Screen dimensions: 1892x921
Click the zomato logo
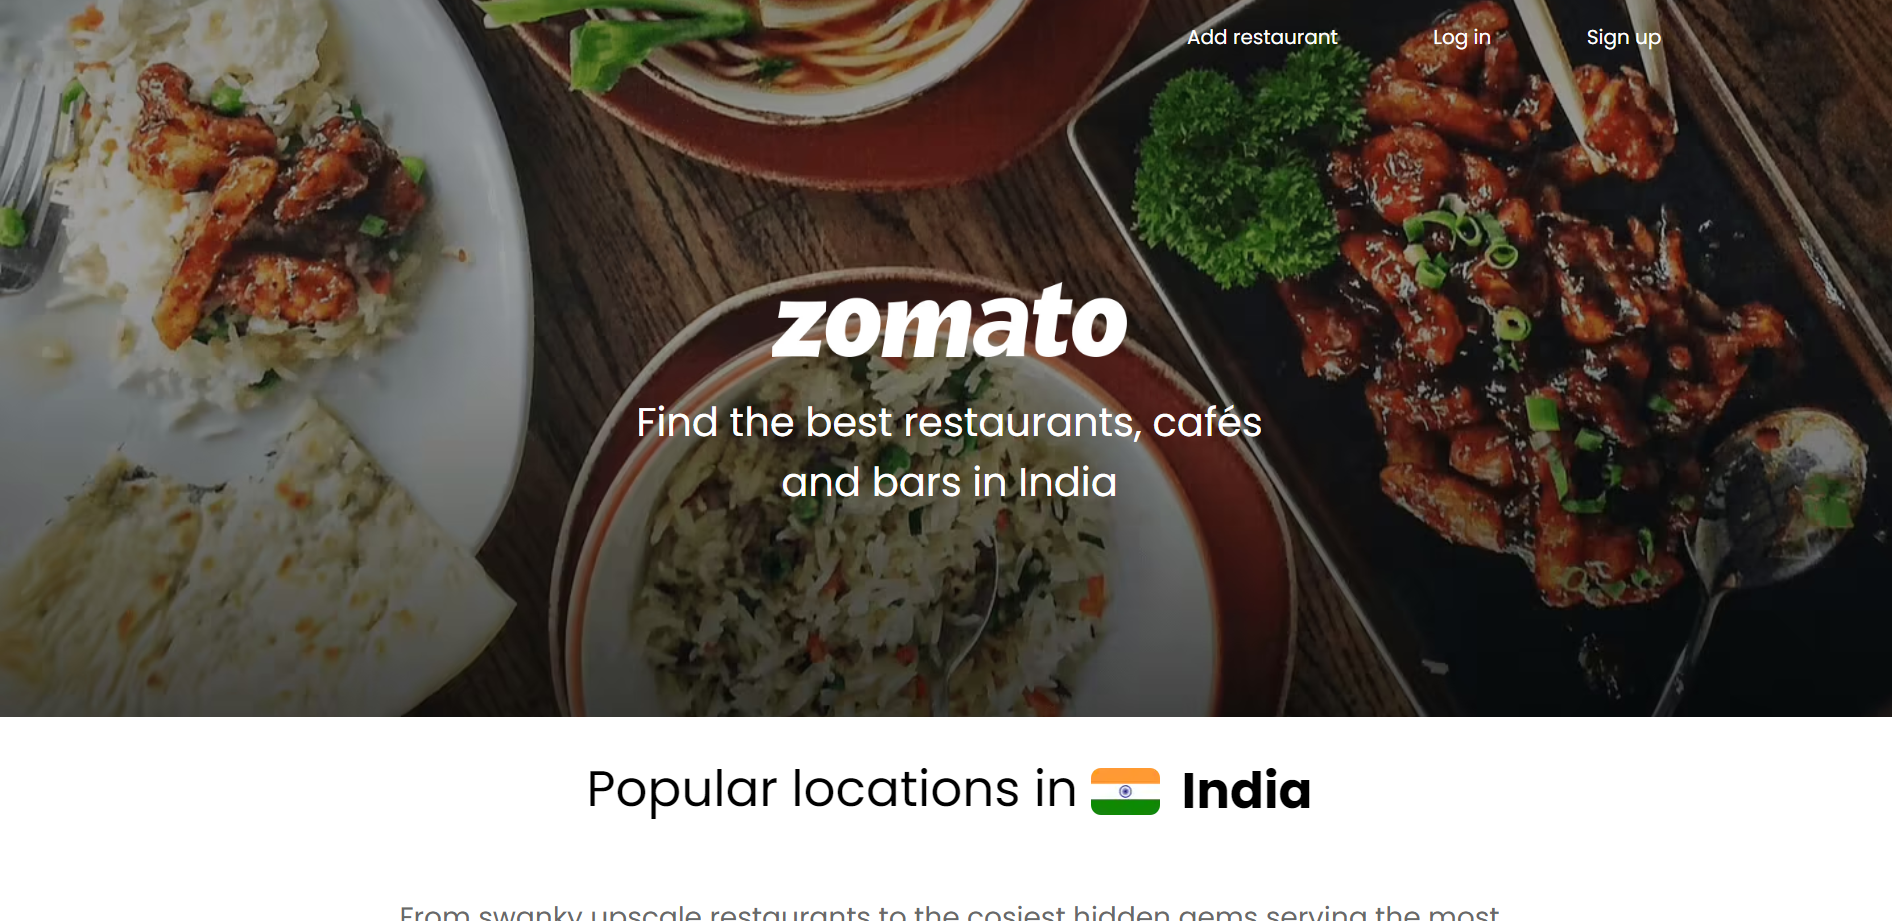949,321
